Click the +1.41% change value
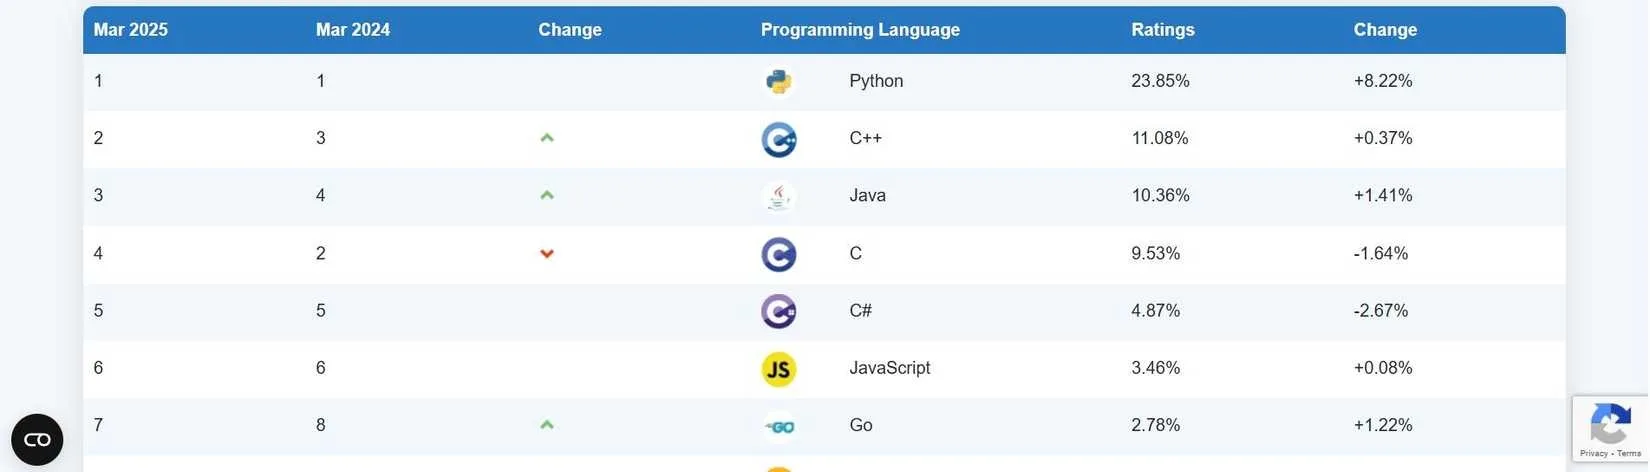The width and height of the screenshot is (1650, 472). pyautogui.click(x=1383, y=195)
